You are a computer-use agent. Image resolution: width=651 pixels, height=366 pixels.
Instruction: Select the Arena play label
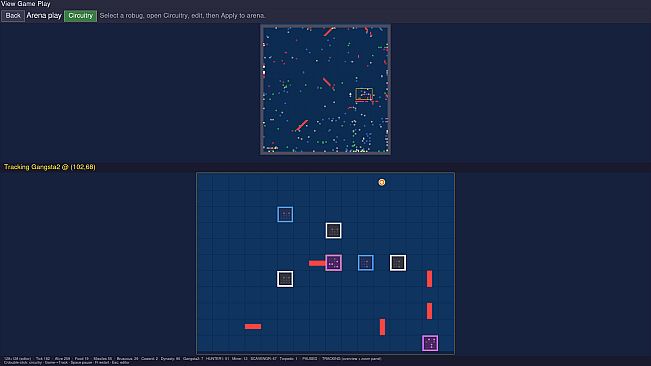point(44,16)
